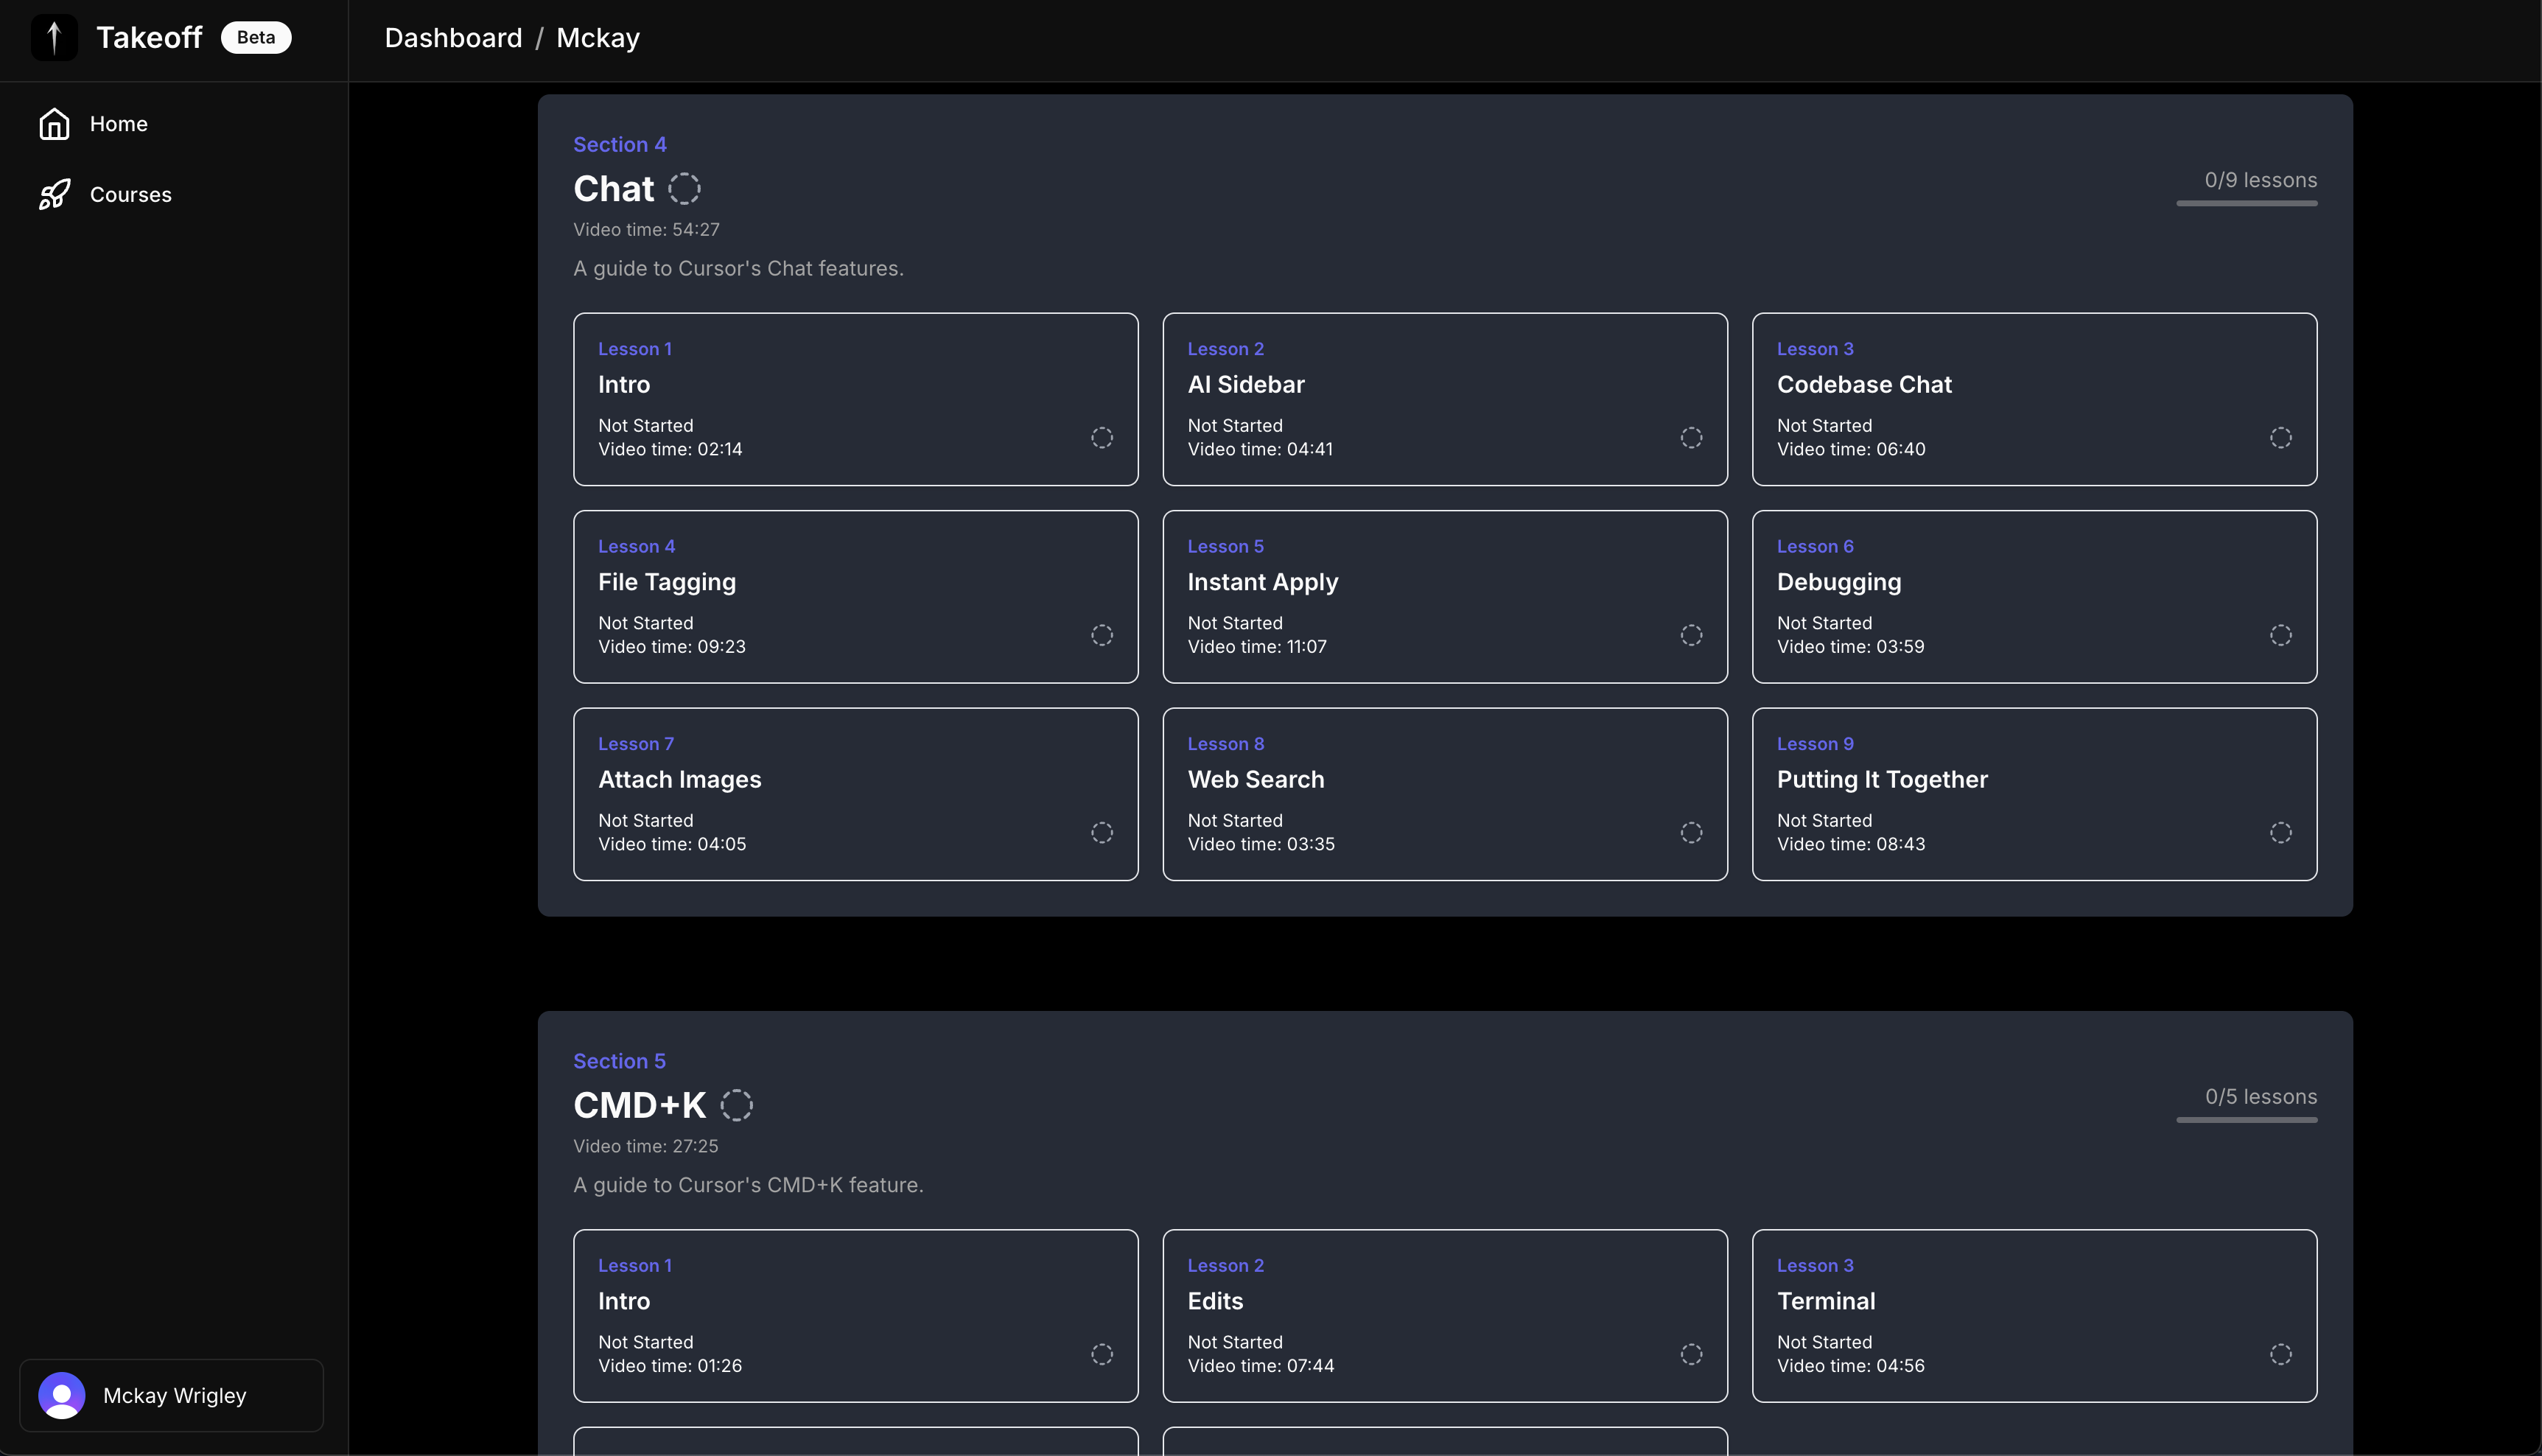Open the Putting It Together lesson card

pyautogui.click(x=2034, y=795)
